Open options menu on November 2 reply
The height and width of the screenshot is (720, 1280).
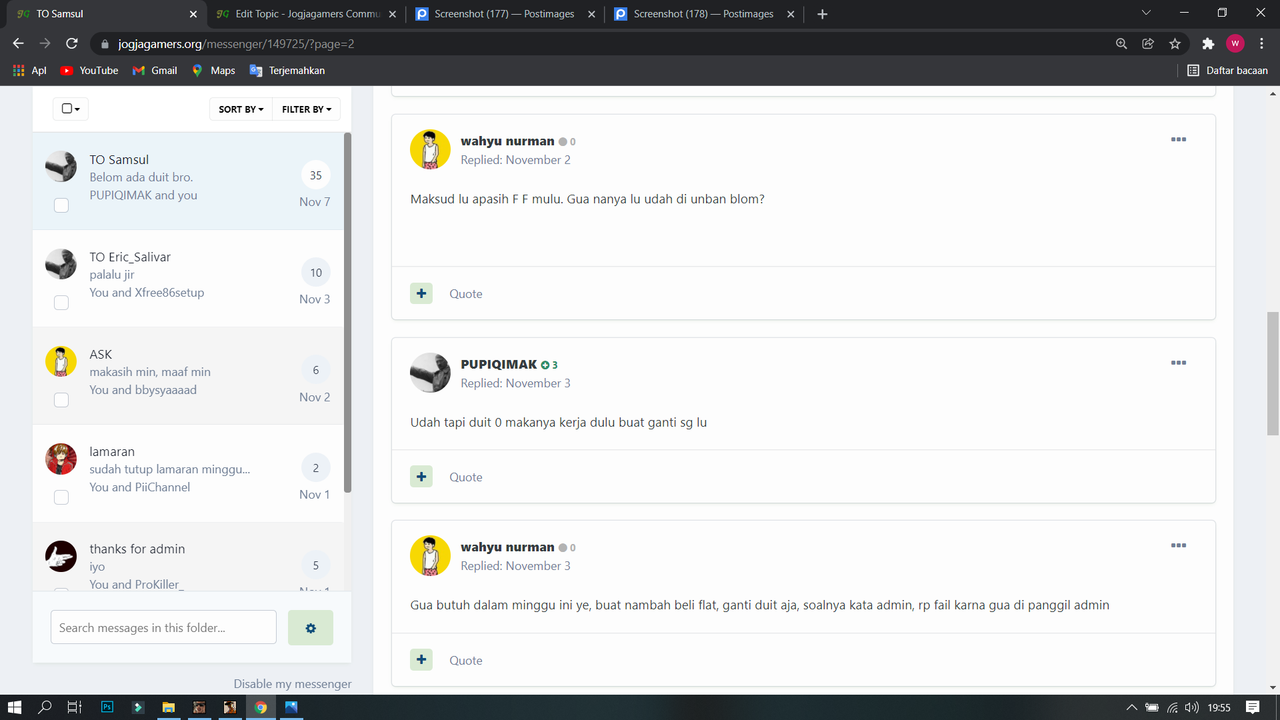(1178, 140)
